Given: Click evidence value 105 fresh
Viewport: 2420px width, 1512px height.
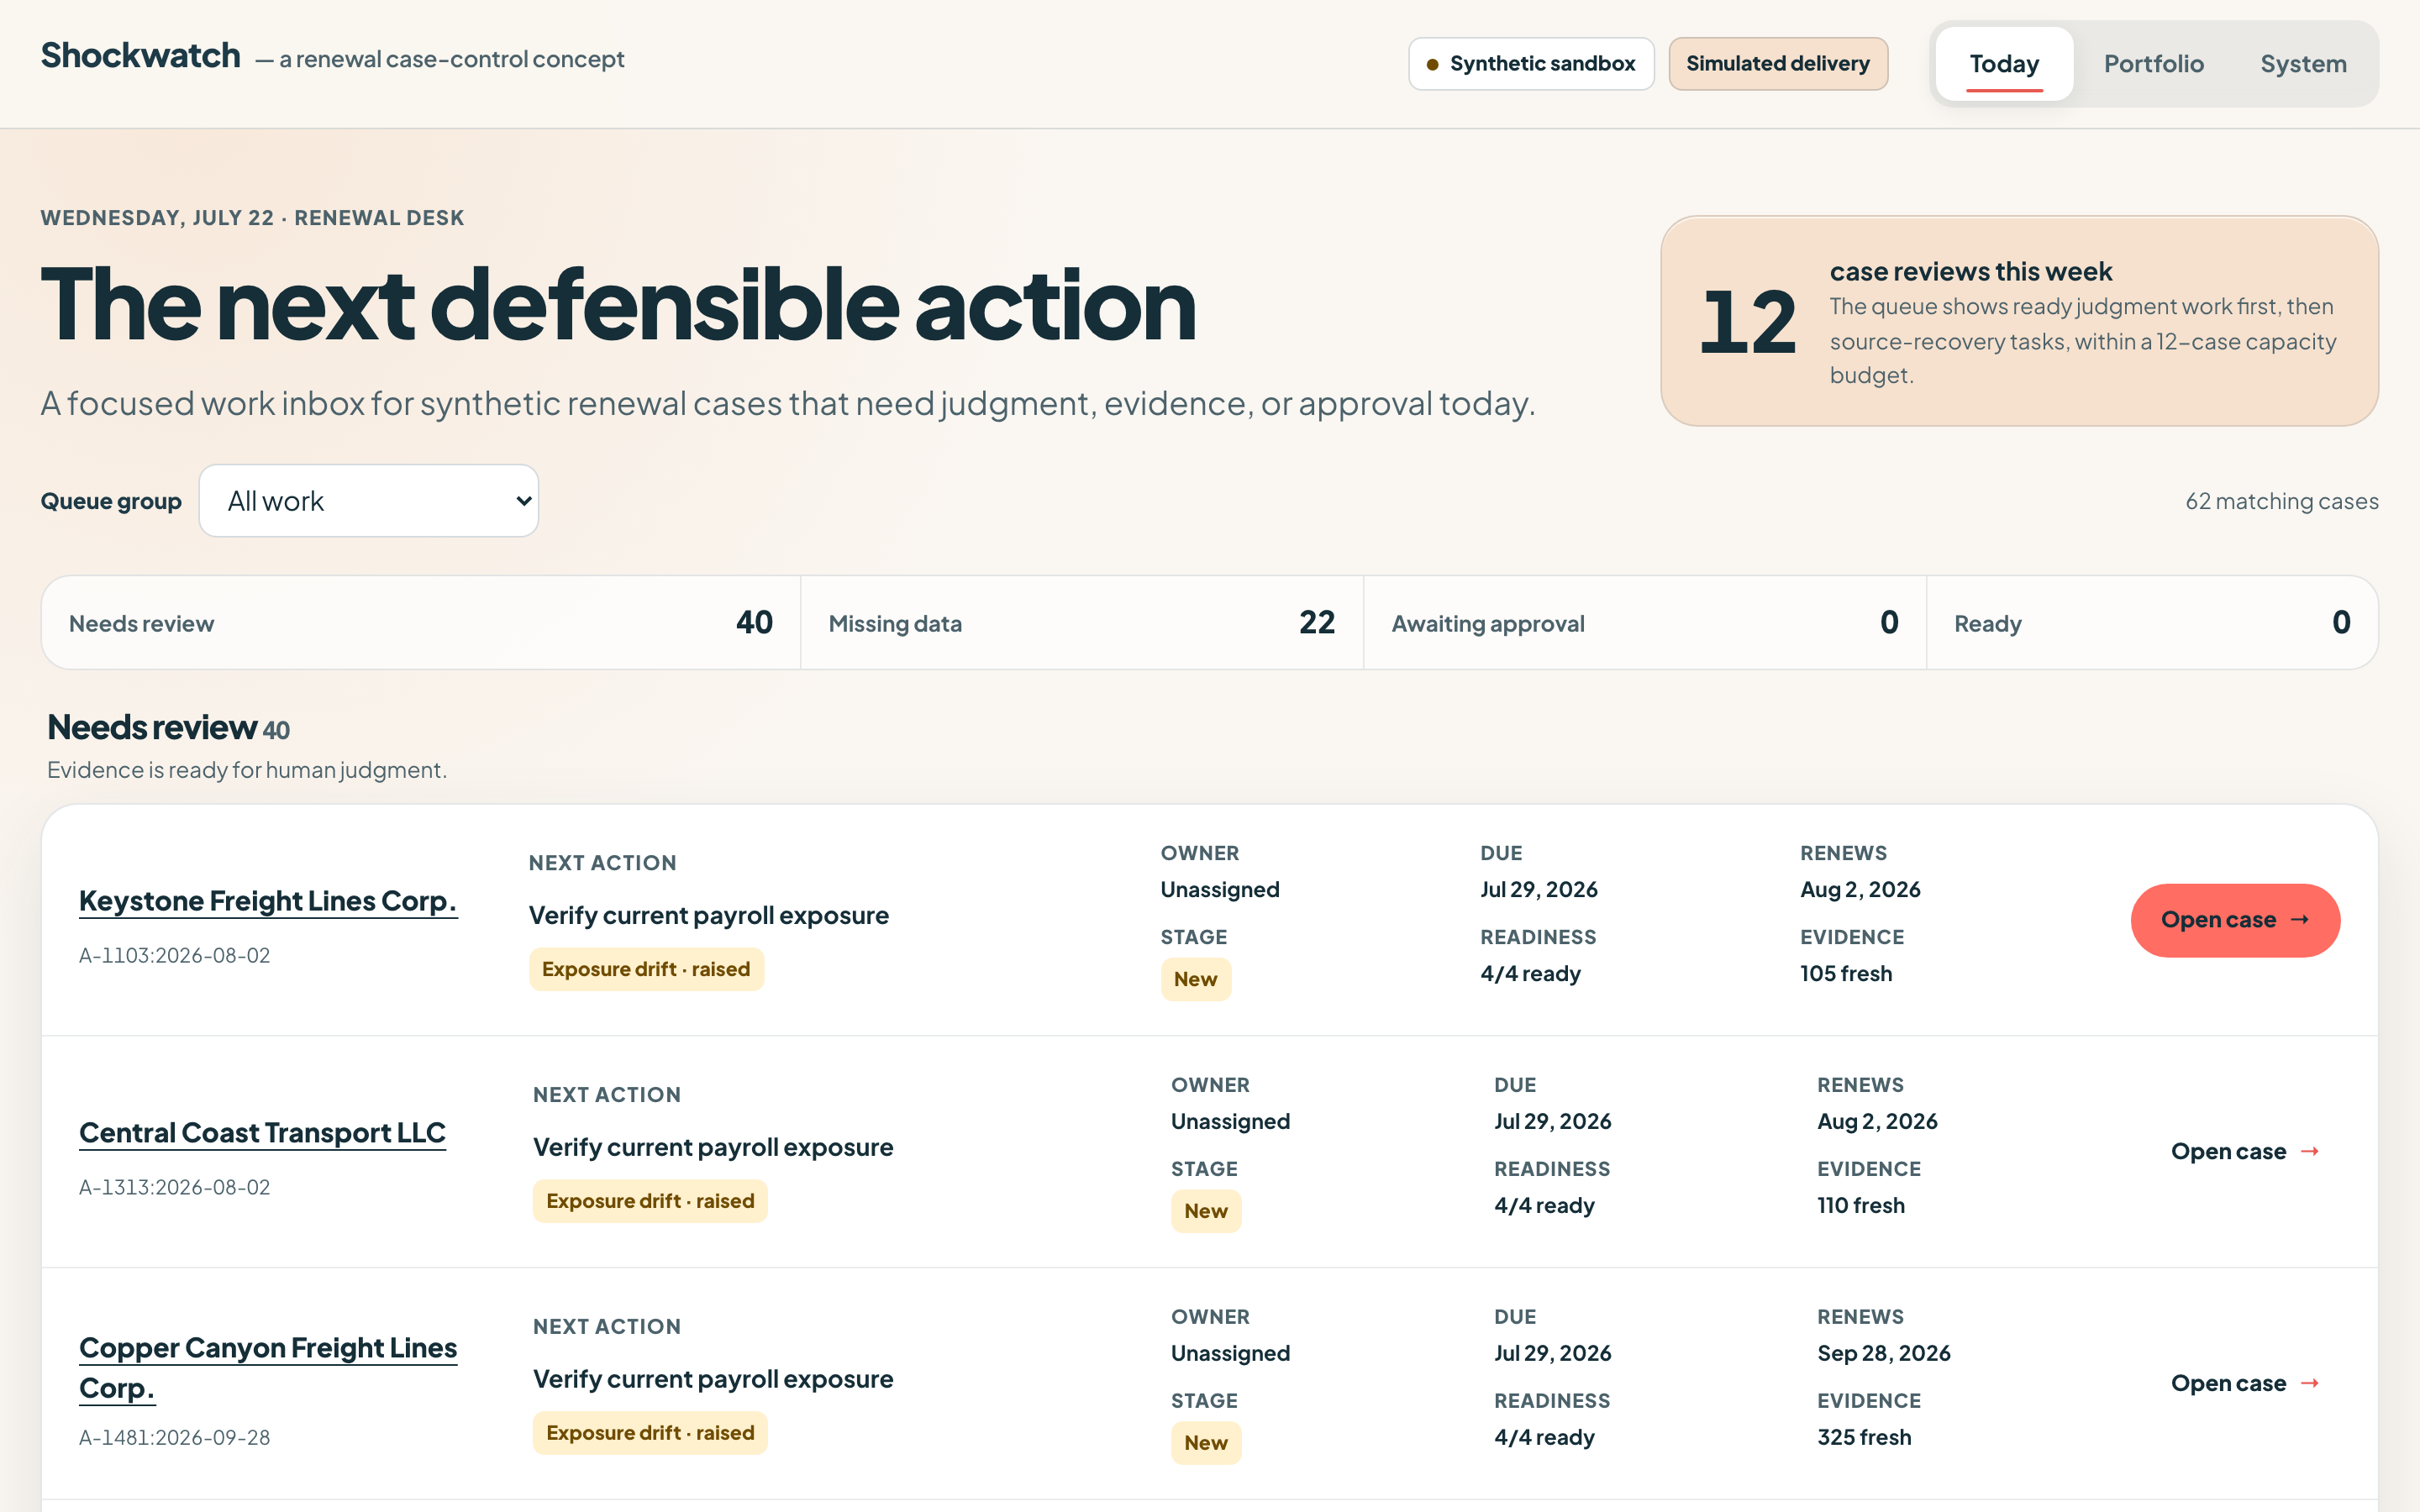Looking at the screenshot, I should pyautogui.click(x=1846, y=974).
